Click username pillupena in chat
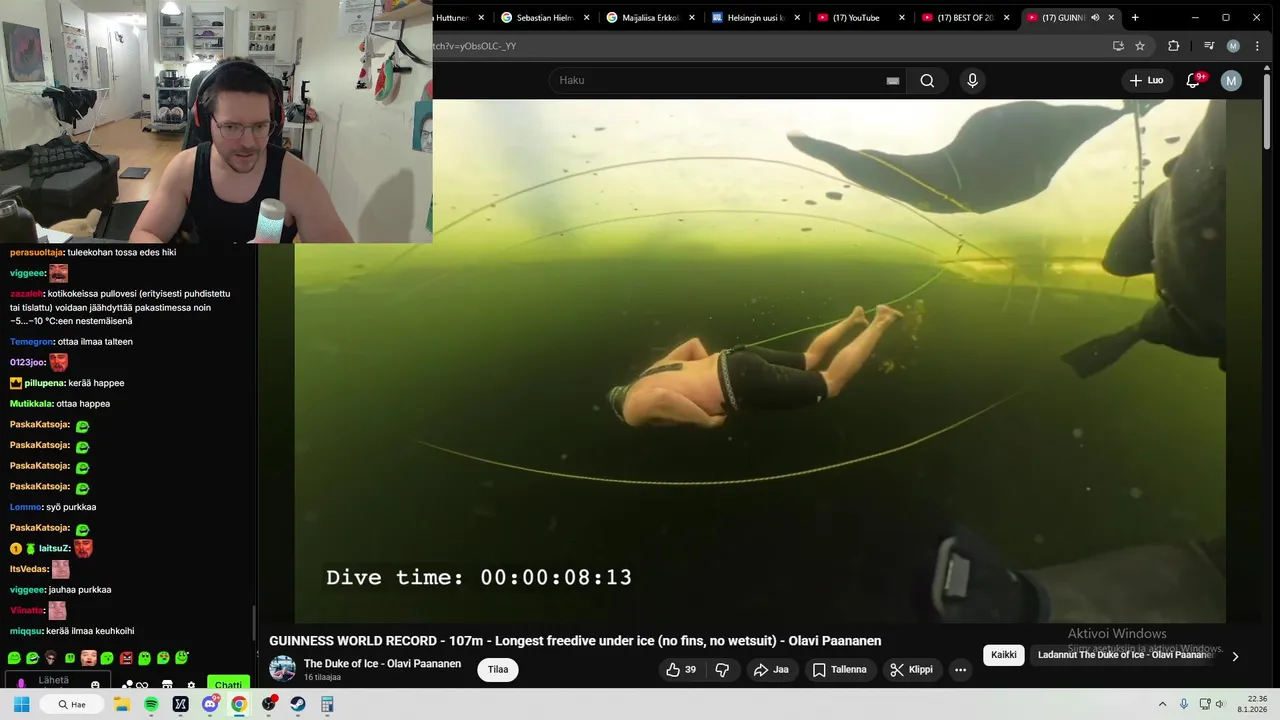 44,383
